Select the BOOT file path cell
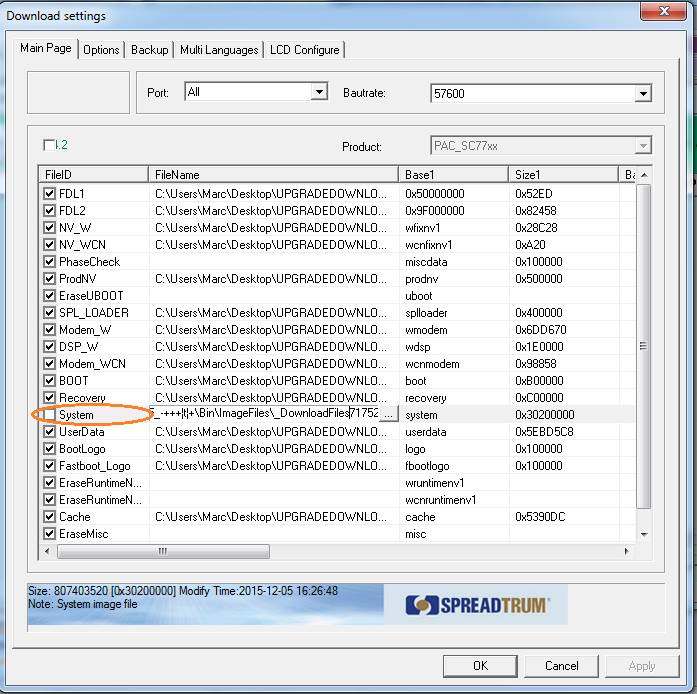Viewport: 697px width, 694px height. pos(271,381)
